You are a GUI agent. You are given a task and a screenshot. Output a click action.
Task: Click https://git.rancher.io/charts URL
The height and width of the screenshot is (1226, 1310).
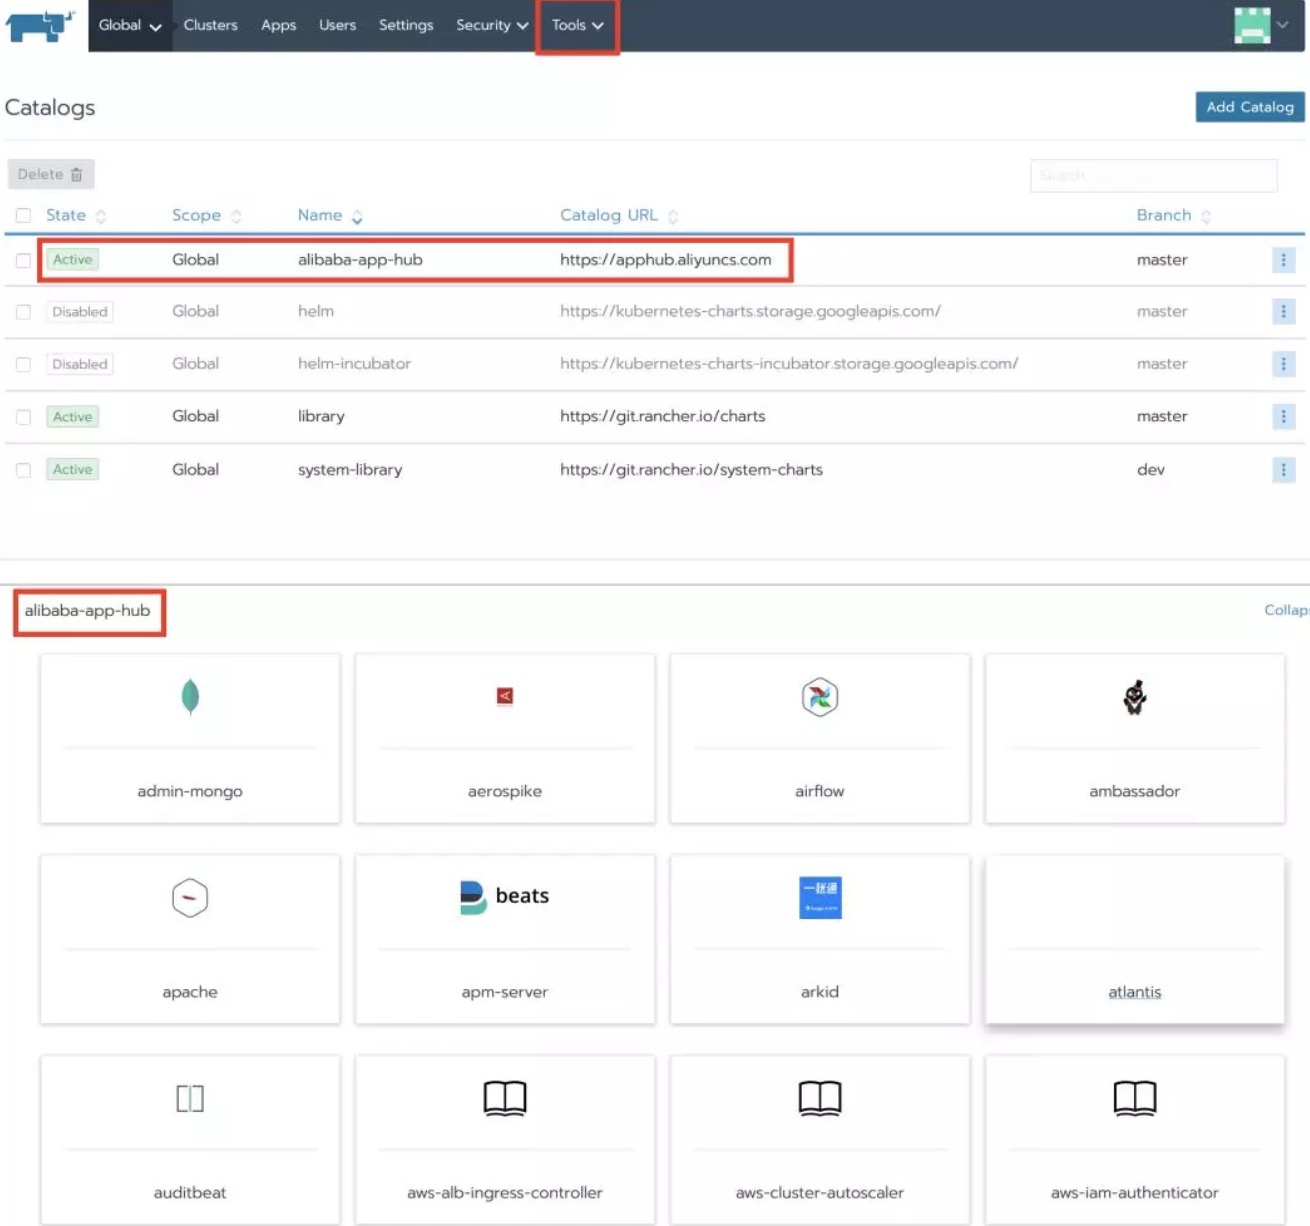(663, 417)
